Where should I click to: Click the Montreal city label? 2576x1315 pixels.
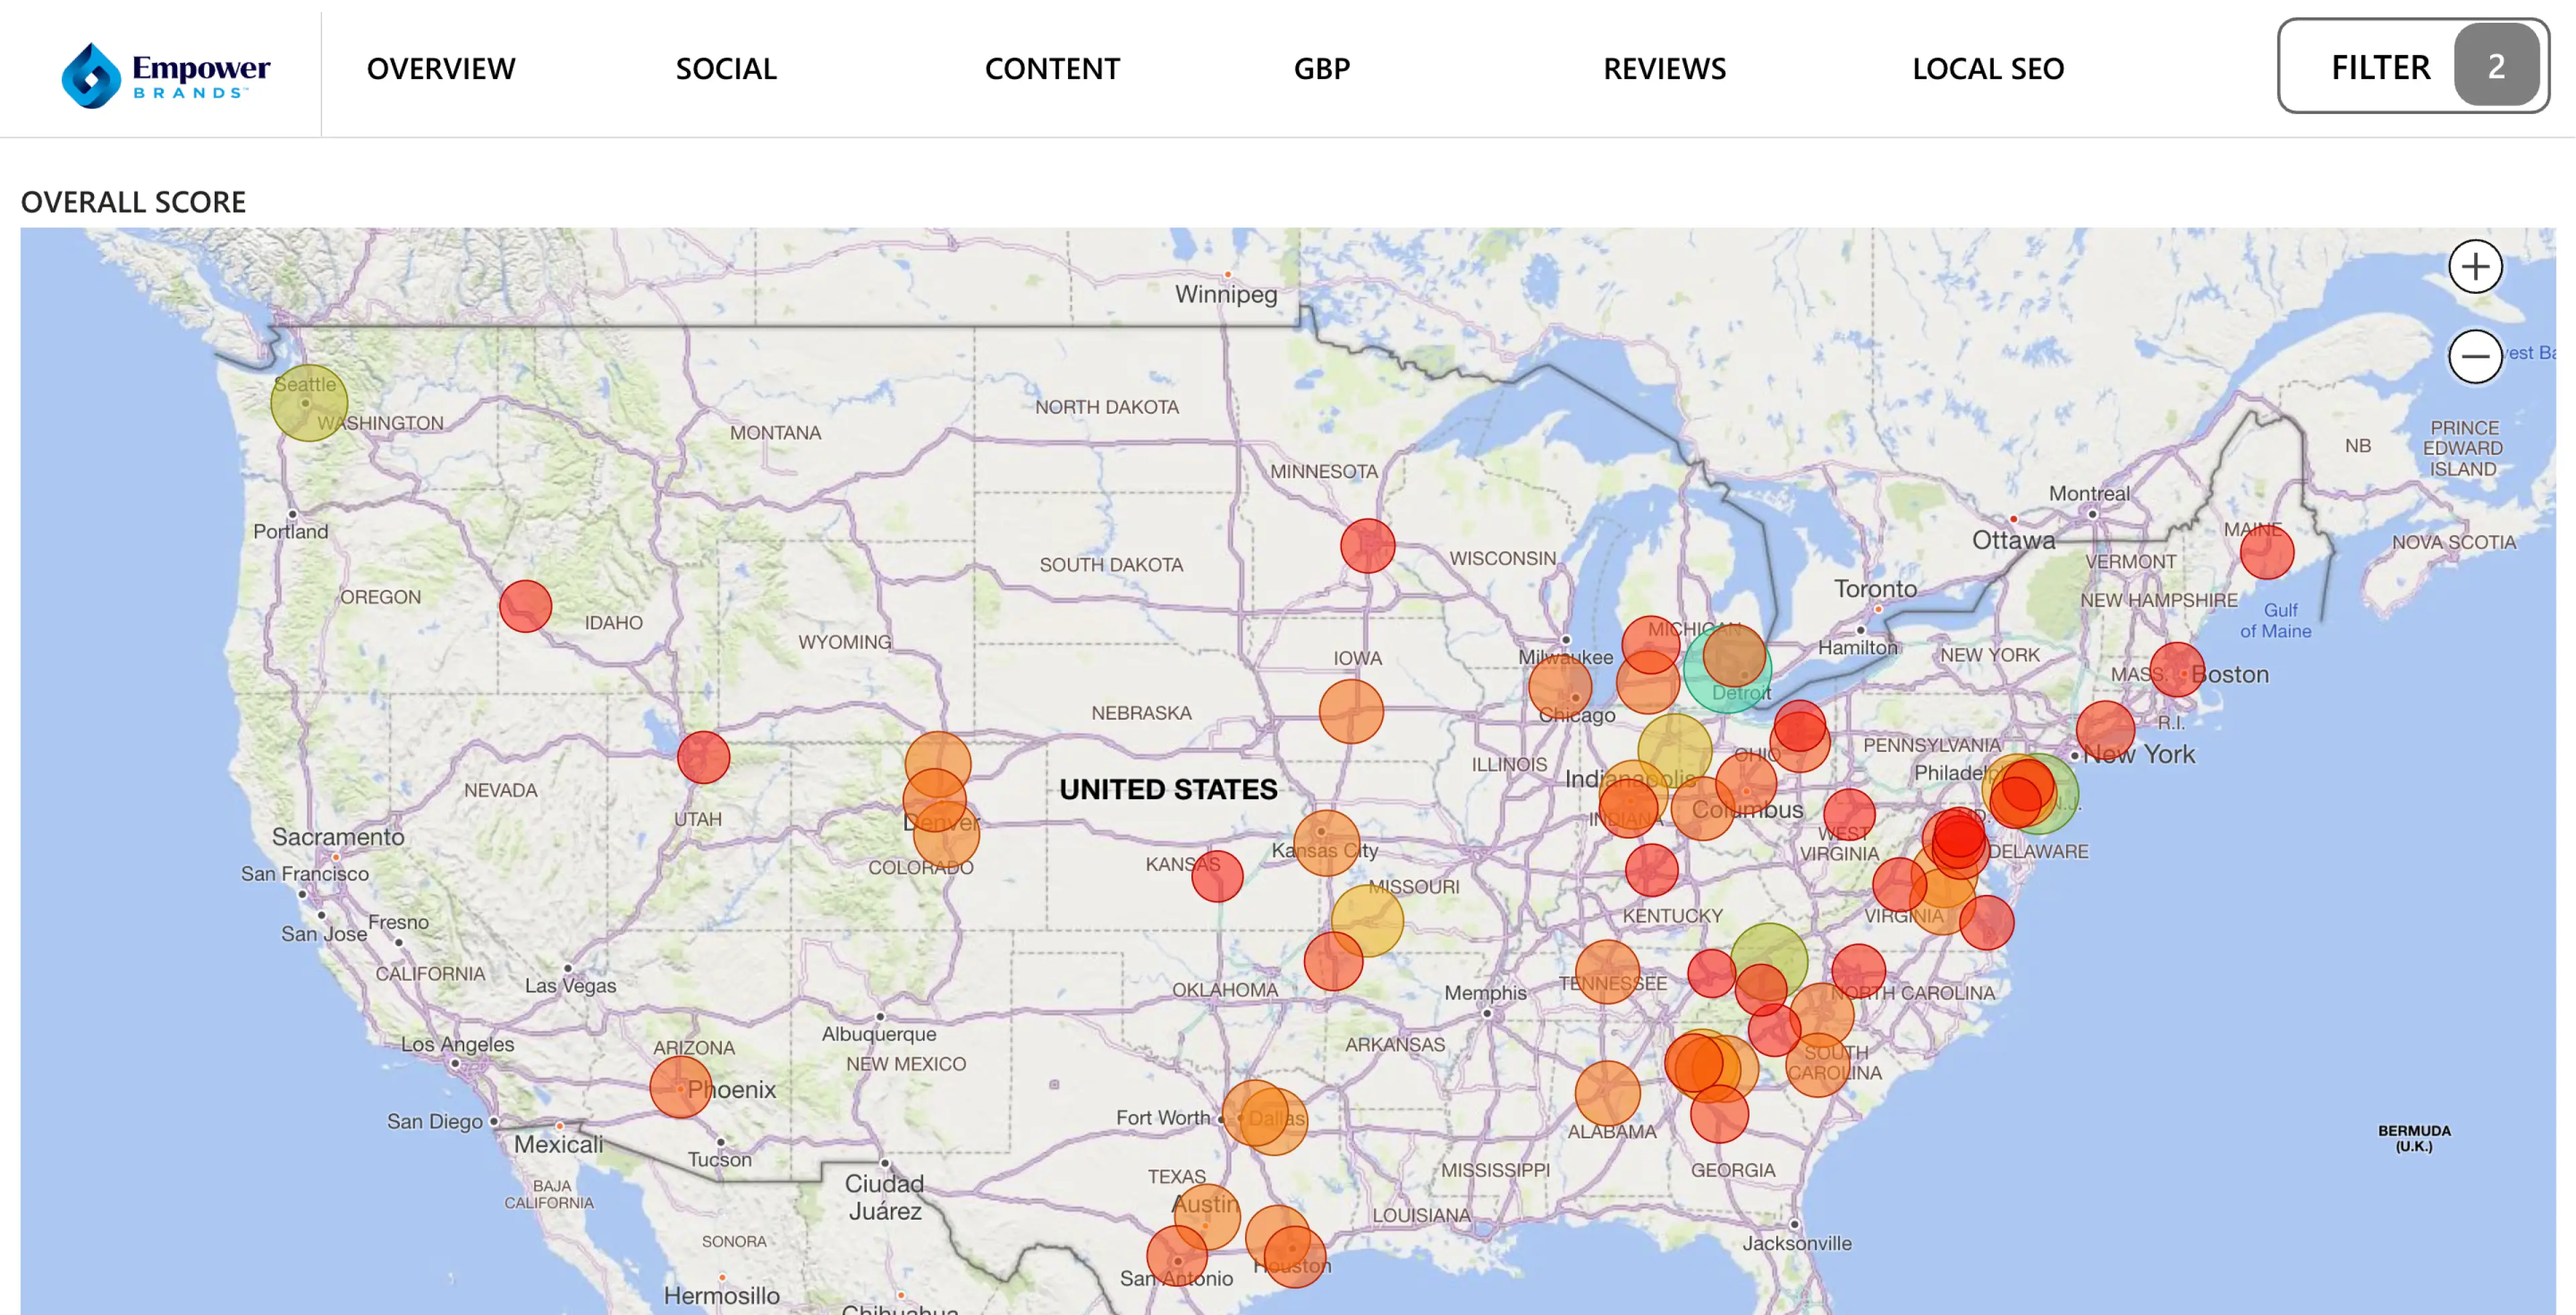point(2089,493)
